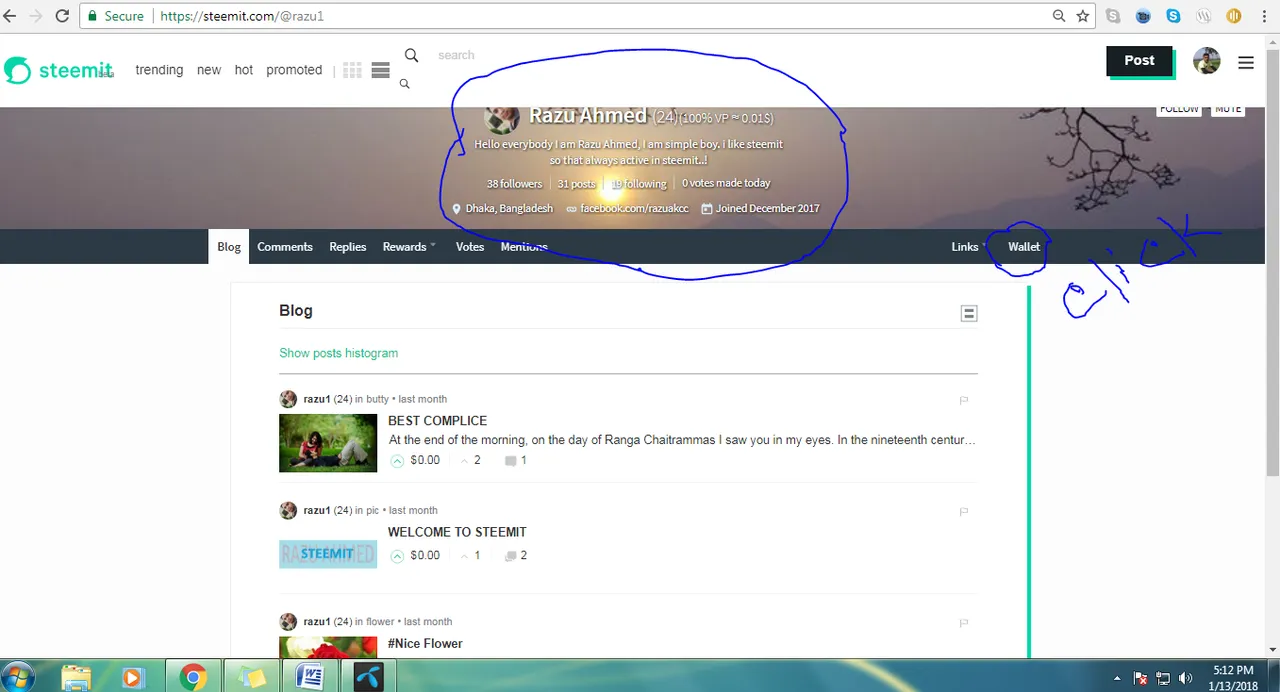The height and width of the screenshot is (692, 1280).
Task: Upvote the WELCOME TO STEEMIT post
Action: (397, 556)
